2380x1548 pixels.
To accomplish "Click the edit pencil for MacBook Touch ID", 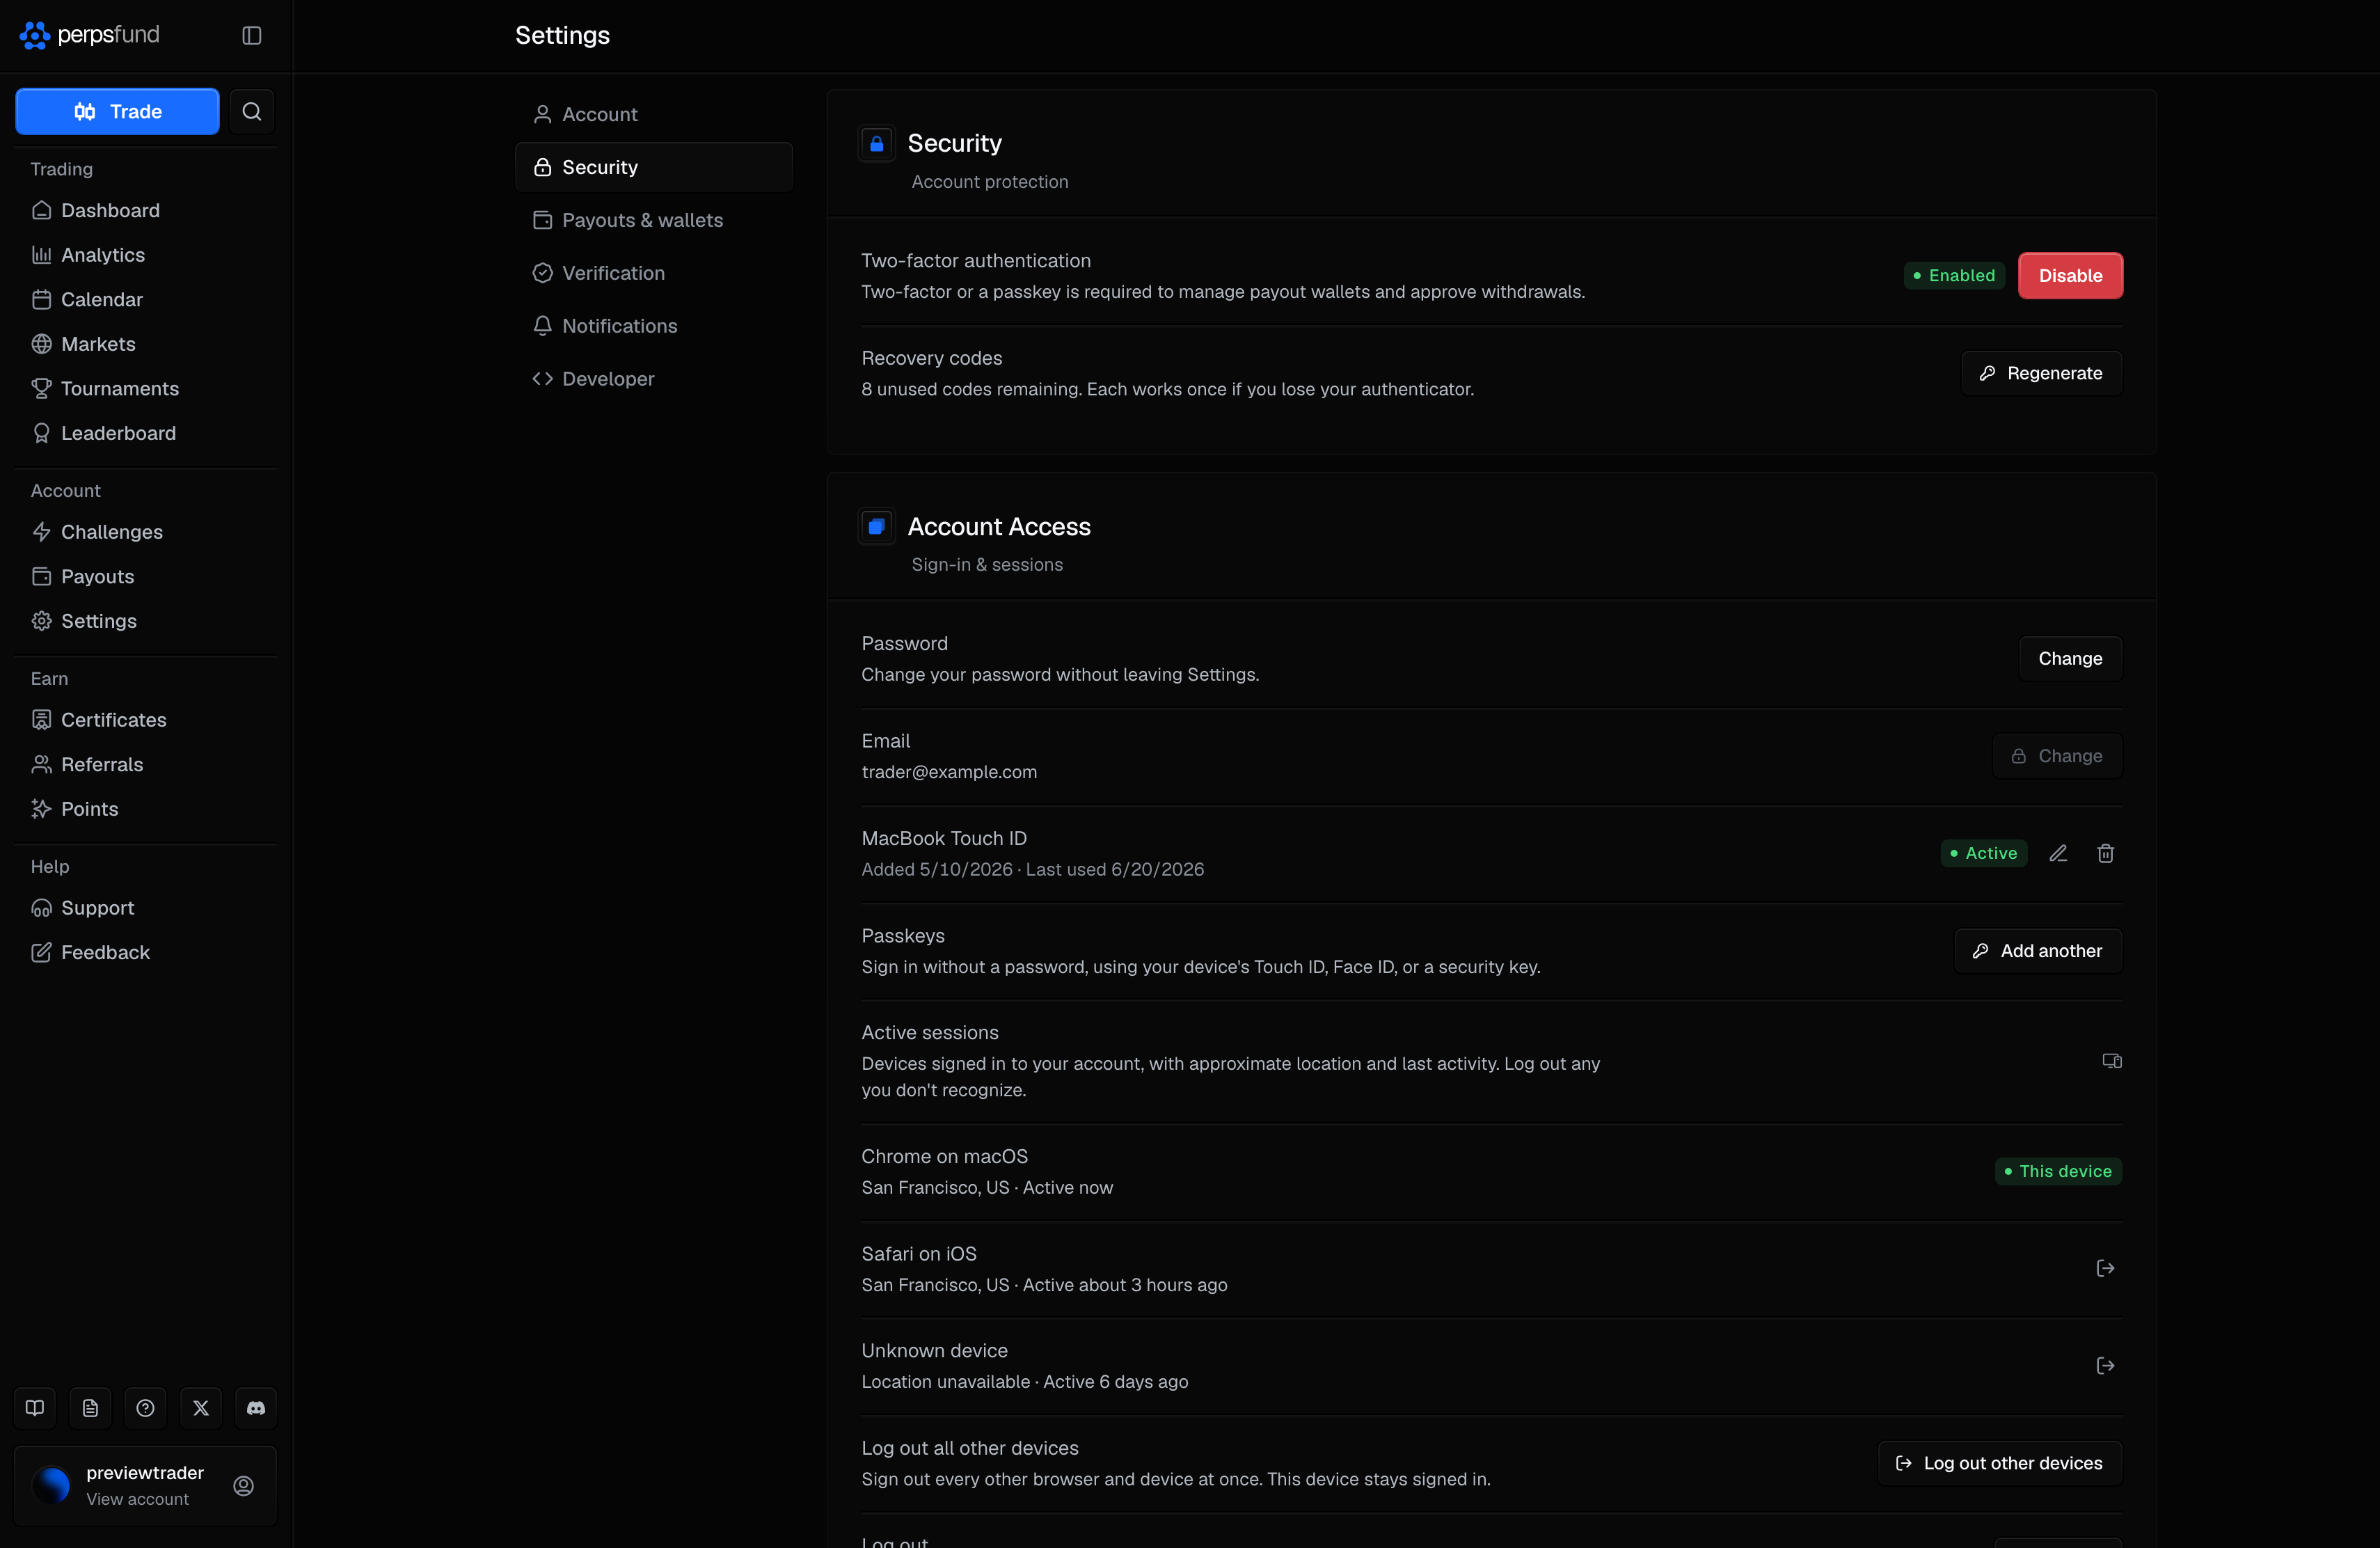I will point(2058,853).
